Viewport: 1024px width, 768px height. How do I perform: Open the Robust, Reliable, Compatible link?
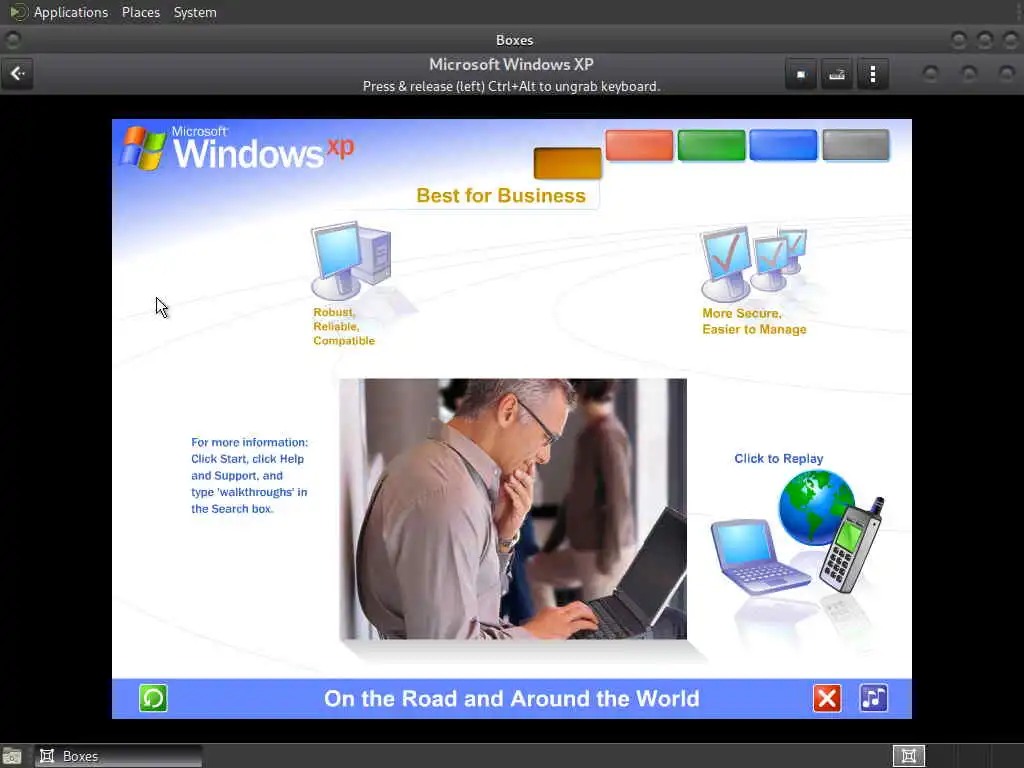click(344, 327)
